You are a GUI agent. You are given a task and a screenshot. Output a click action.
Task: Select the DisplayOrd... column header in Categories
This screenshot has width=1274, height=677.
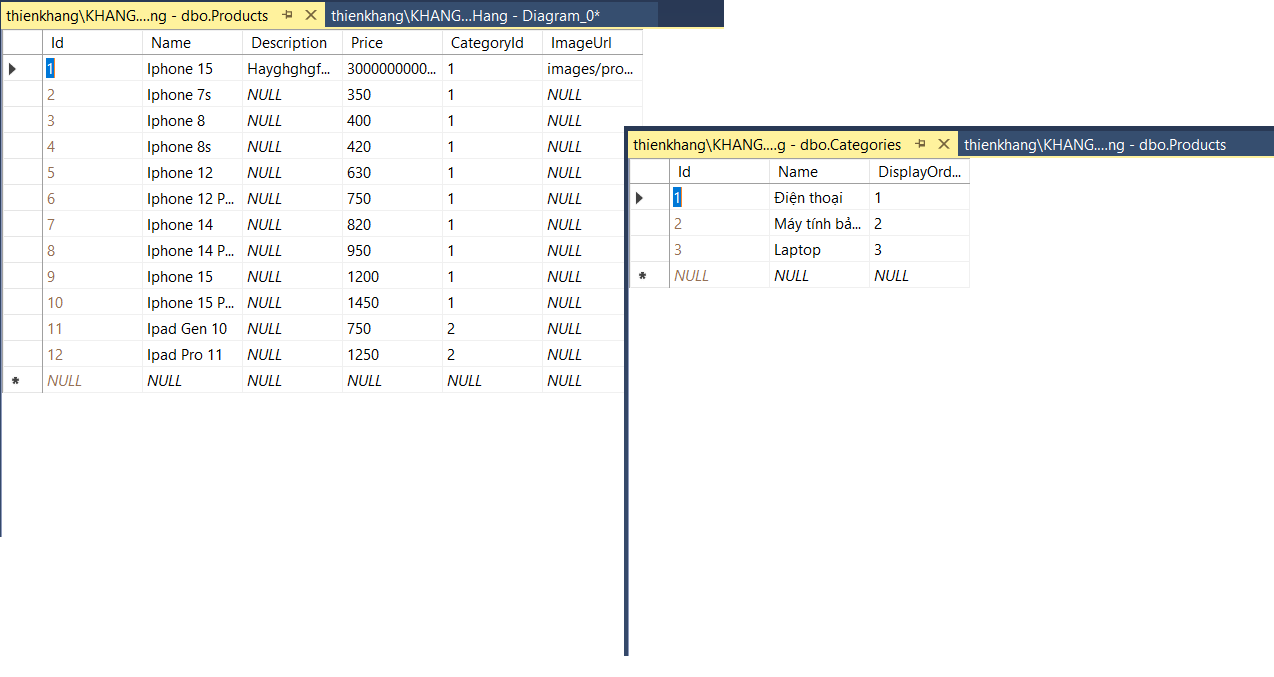point(919,172)
